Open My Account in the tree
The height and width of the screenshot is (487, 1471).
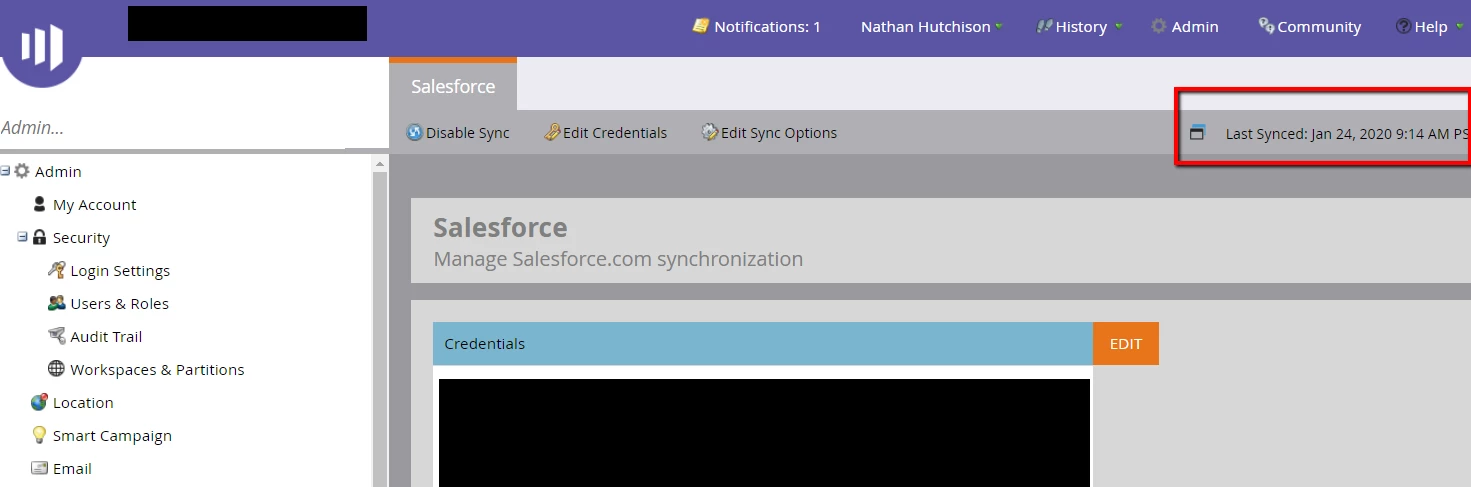coord(95,204)
